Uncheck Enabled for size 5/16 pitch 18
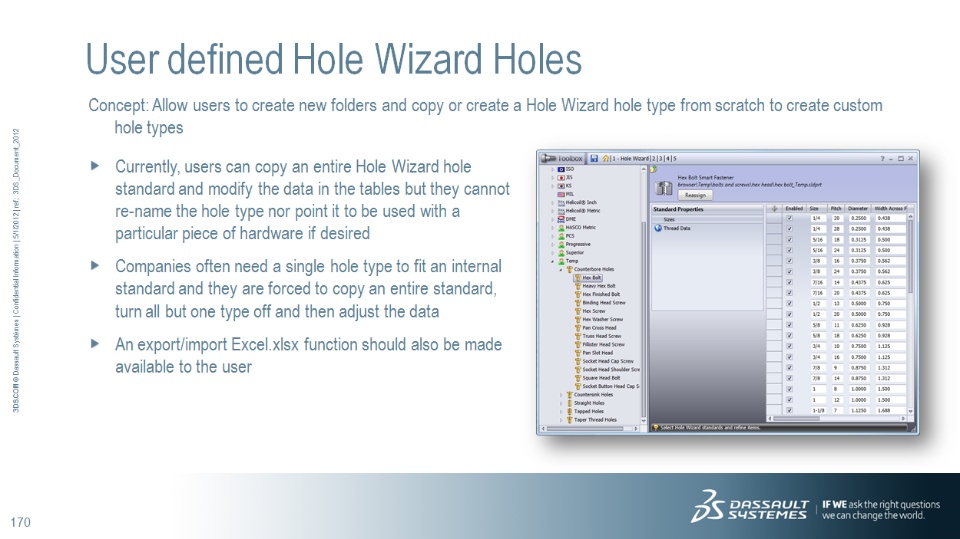Viewport: 960px width, 539px height. tap(790, 239)
